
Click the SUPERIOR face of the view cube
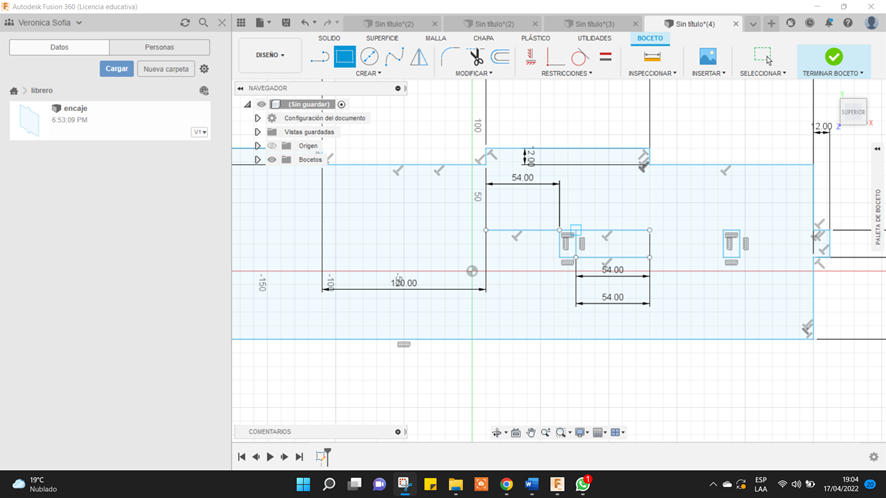853,112
